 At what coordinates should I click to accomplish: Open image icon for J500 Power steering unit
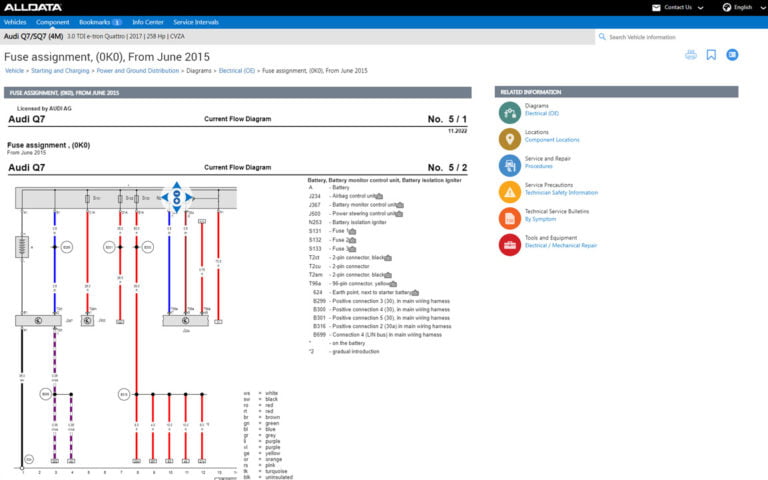(399, 214)
